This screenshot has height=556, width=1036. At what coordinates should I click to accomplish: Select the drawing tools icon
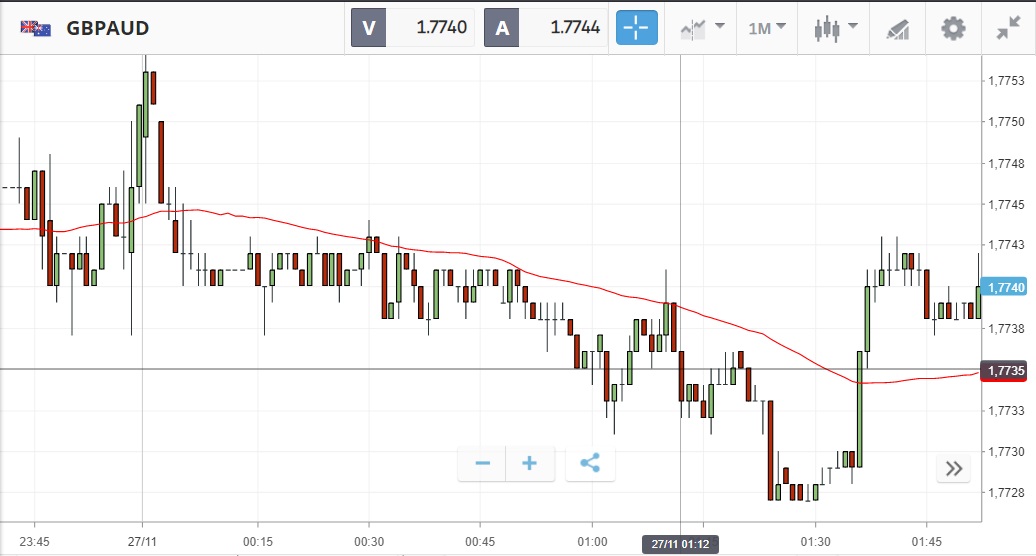(898, 28)
